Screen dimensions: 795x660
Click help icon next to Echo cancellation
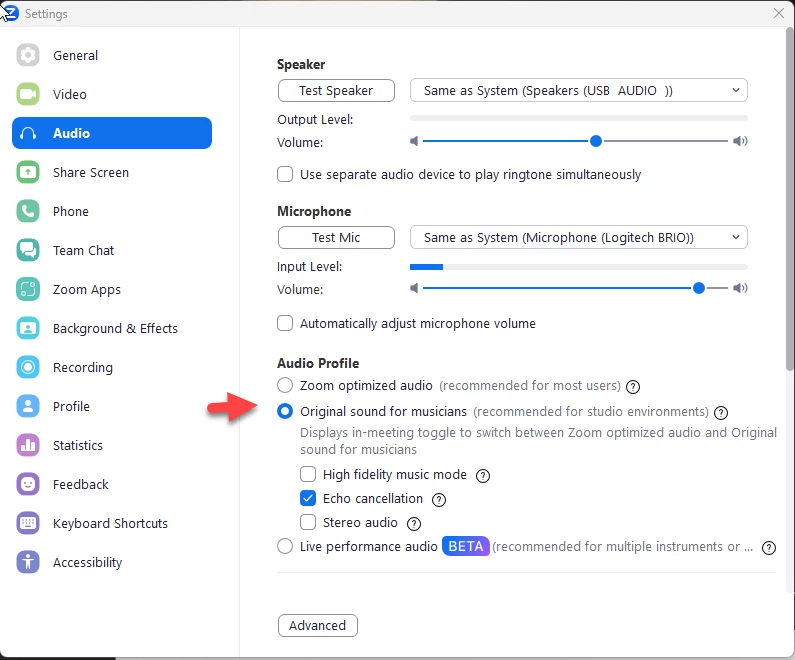pos(439,500)
